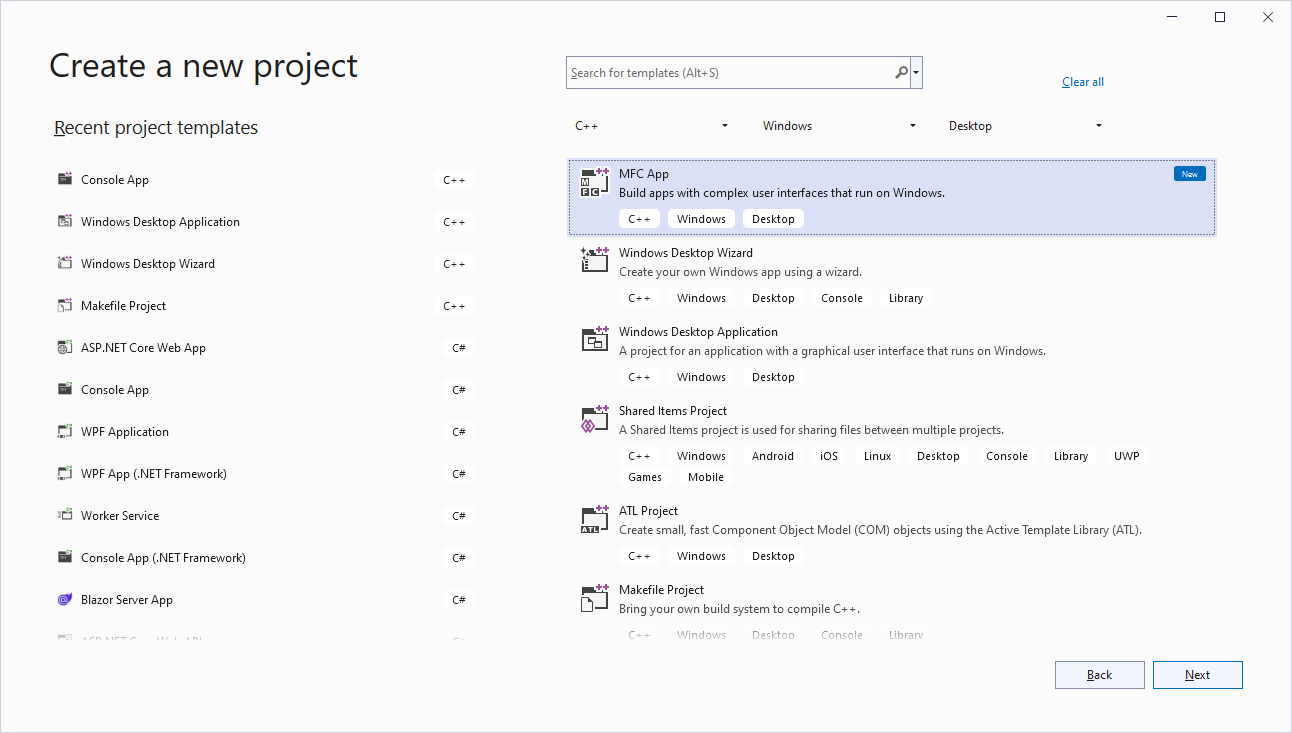Viewport: 1292px width, 733px height.
Task: Open the Desktop project type filter dropdown
Action: (x=1026, y=126)
